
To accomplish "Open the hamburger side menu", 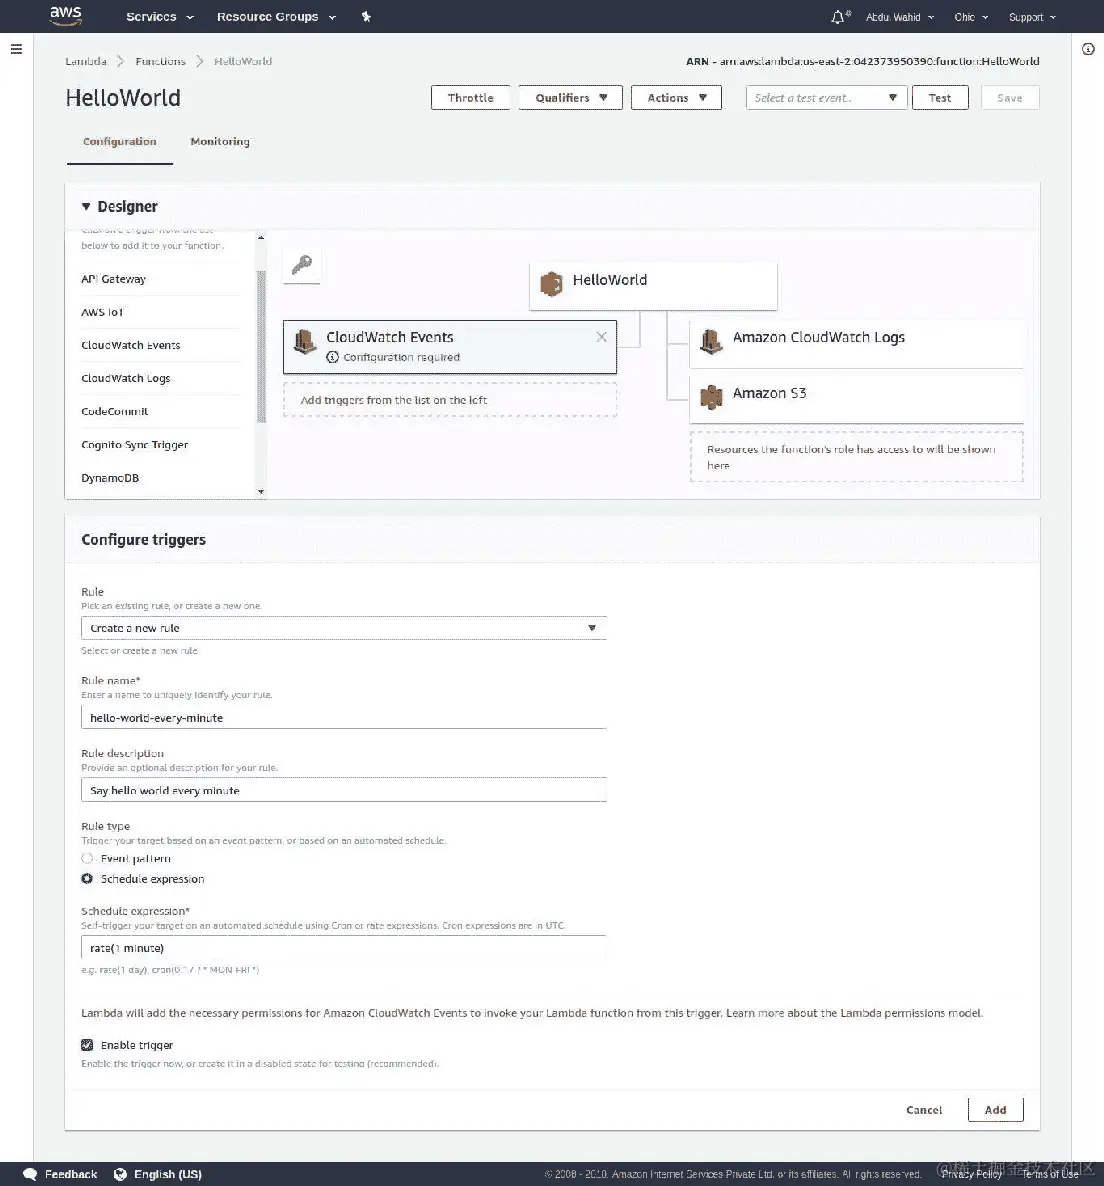I will (x=16, y=49).
